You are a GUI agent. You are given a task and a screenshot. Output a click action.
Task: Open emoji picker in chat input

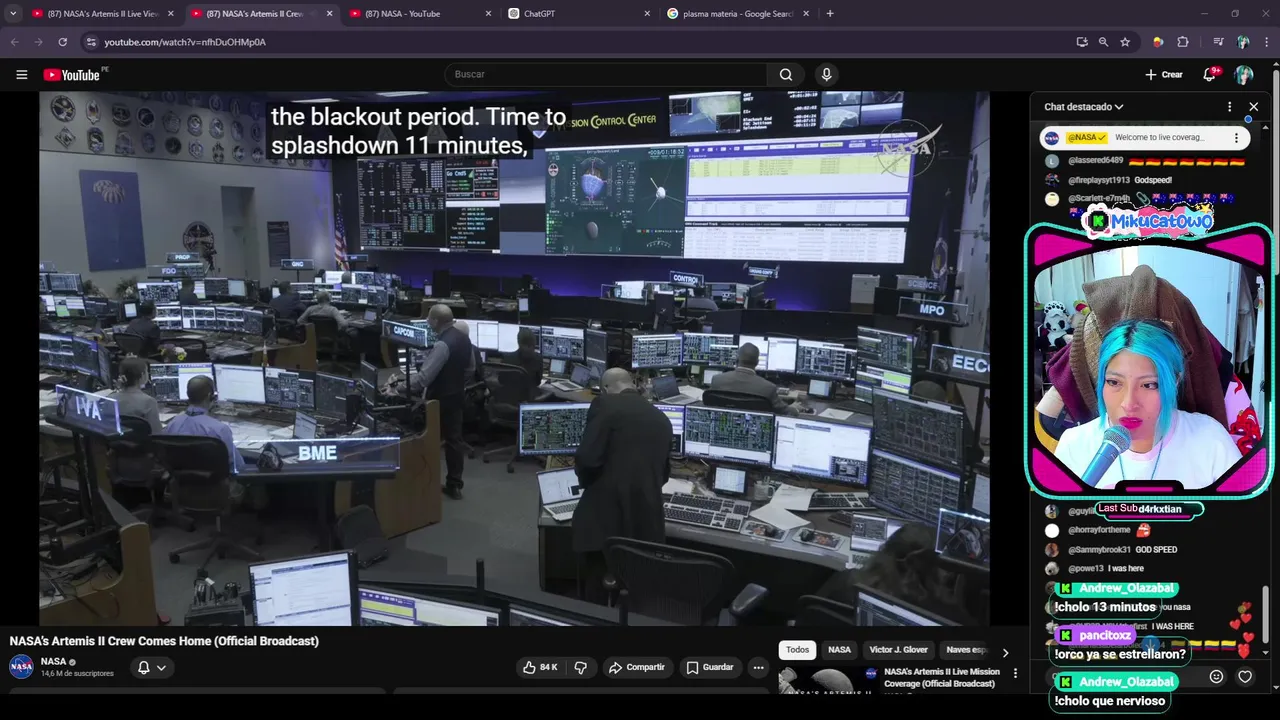click(x=1216, y=677)
